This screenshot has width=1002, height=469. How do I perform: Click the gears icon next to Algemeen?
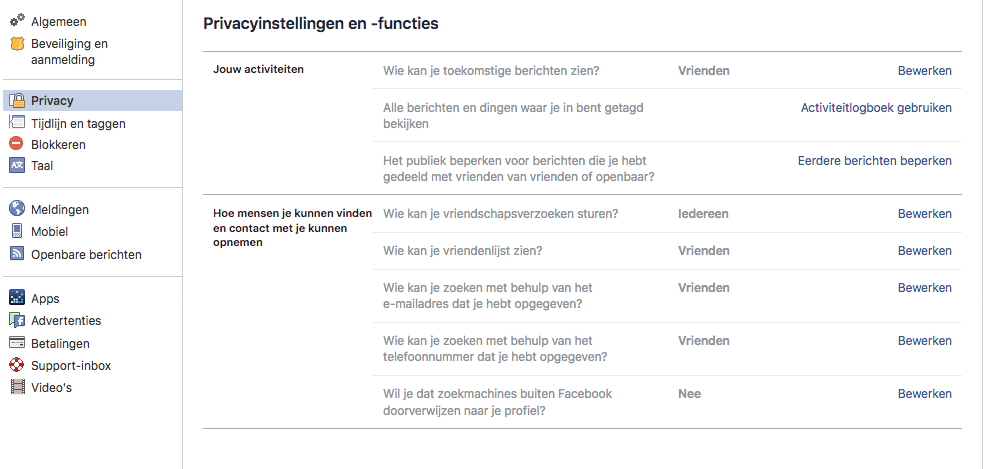[x=17, y=21]
